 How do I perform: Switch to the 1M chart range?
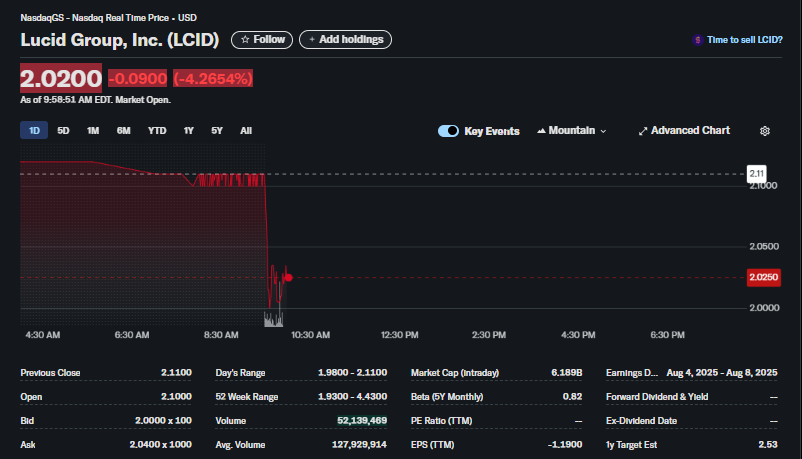click(93, 130)
